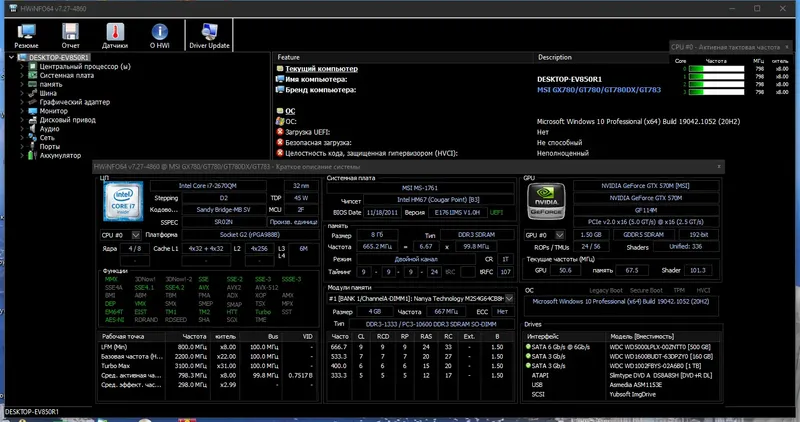
Task: Select the Аккумулятор tree node
Action: point(60,155)
